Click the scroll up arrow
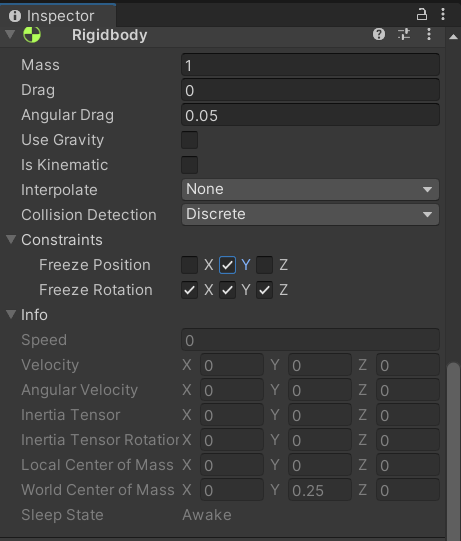This screenshot has width=461, height=541. 453,37
